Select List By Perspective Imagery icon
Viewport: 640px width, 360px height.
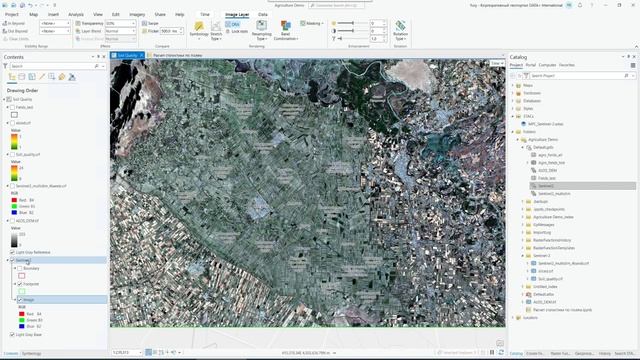72,77
